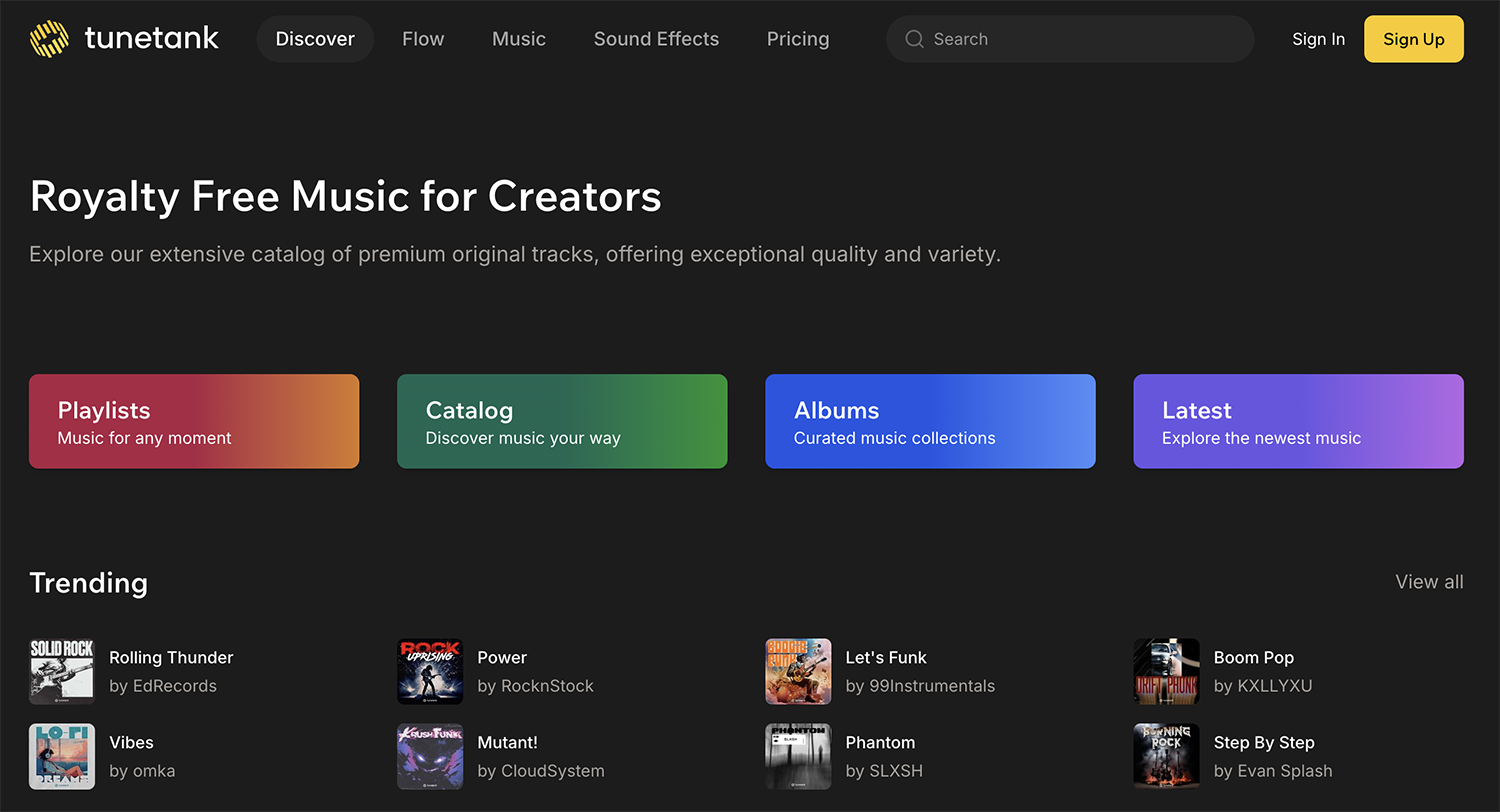
Task: Open the Rolling Thunder track title
Action: click(x=171, y=657)
